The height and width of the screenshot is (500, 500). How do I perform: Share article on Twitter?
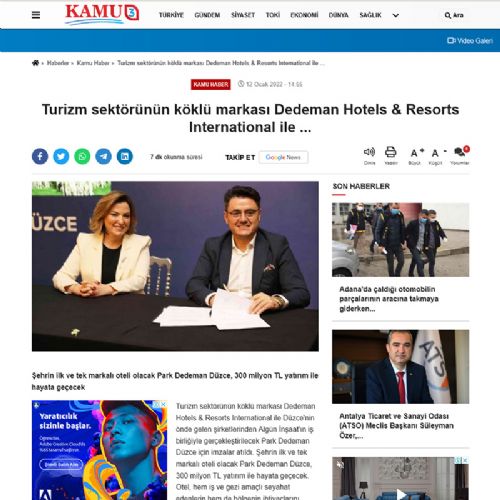click(61, 156)
